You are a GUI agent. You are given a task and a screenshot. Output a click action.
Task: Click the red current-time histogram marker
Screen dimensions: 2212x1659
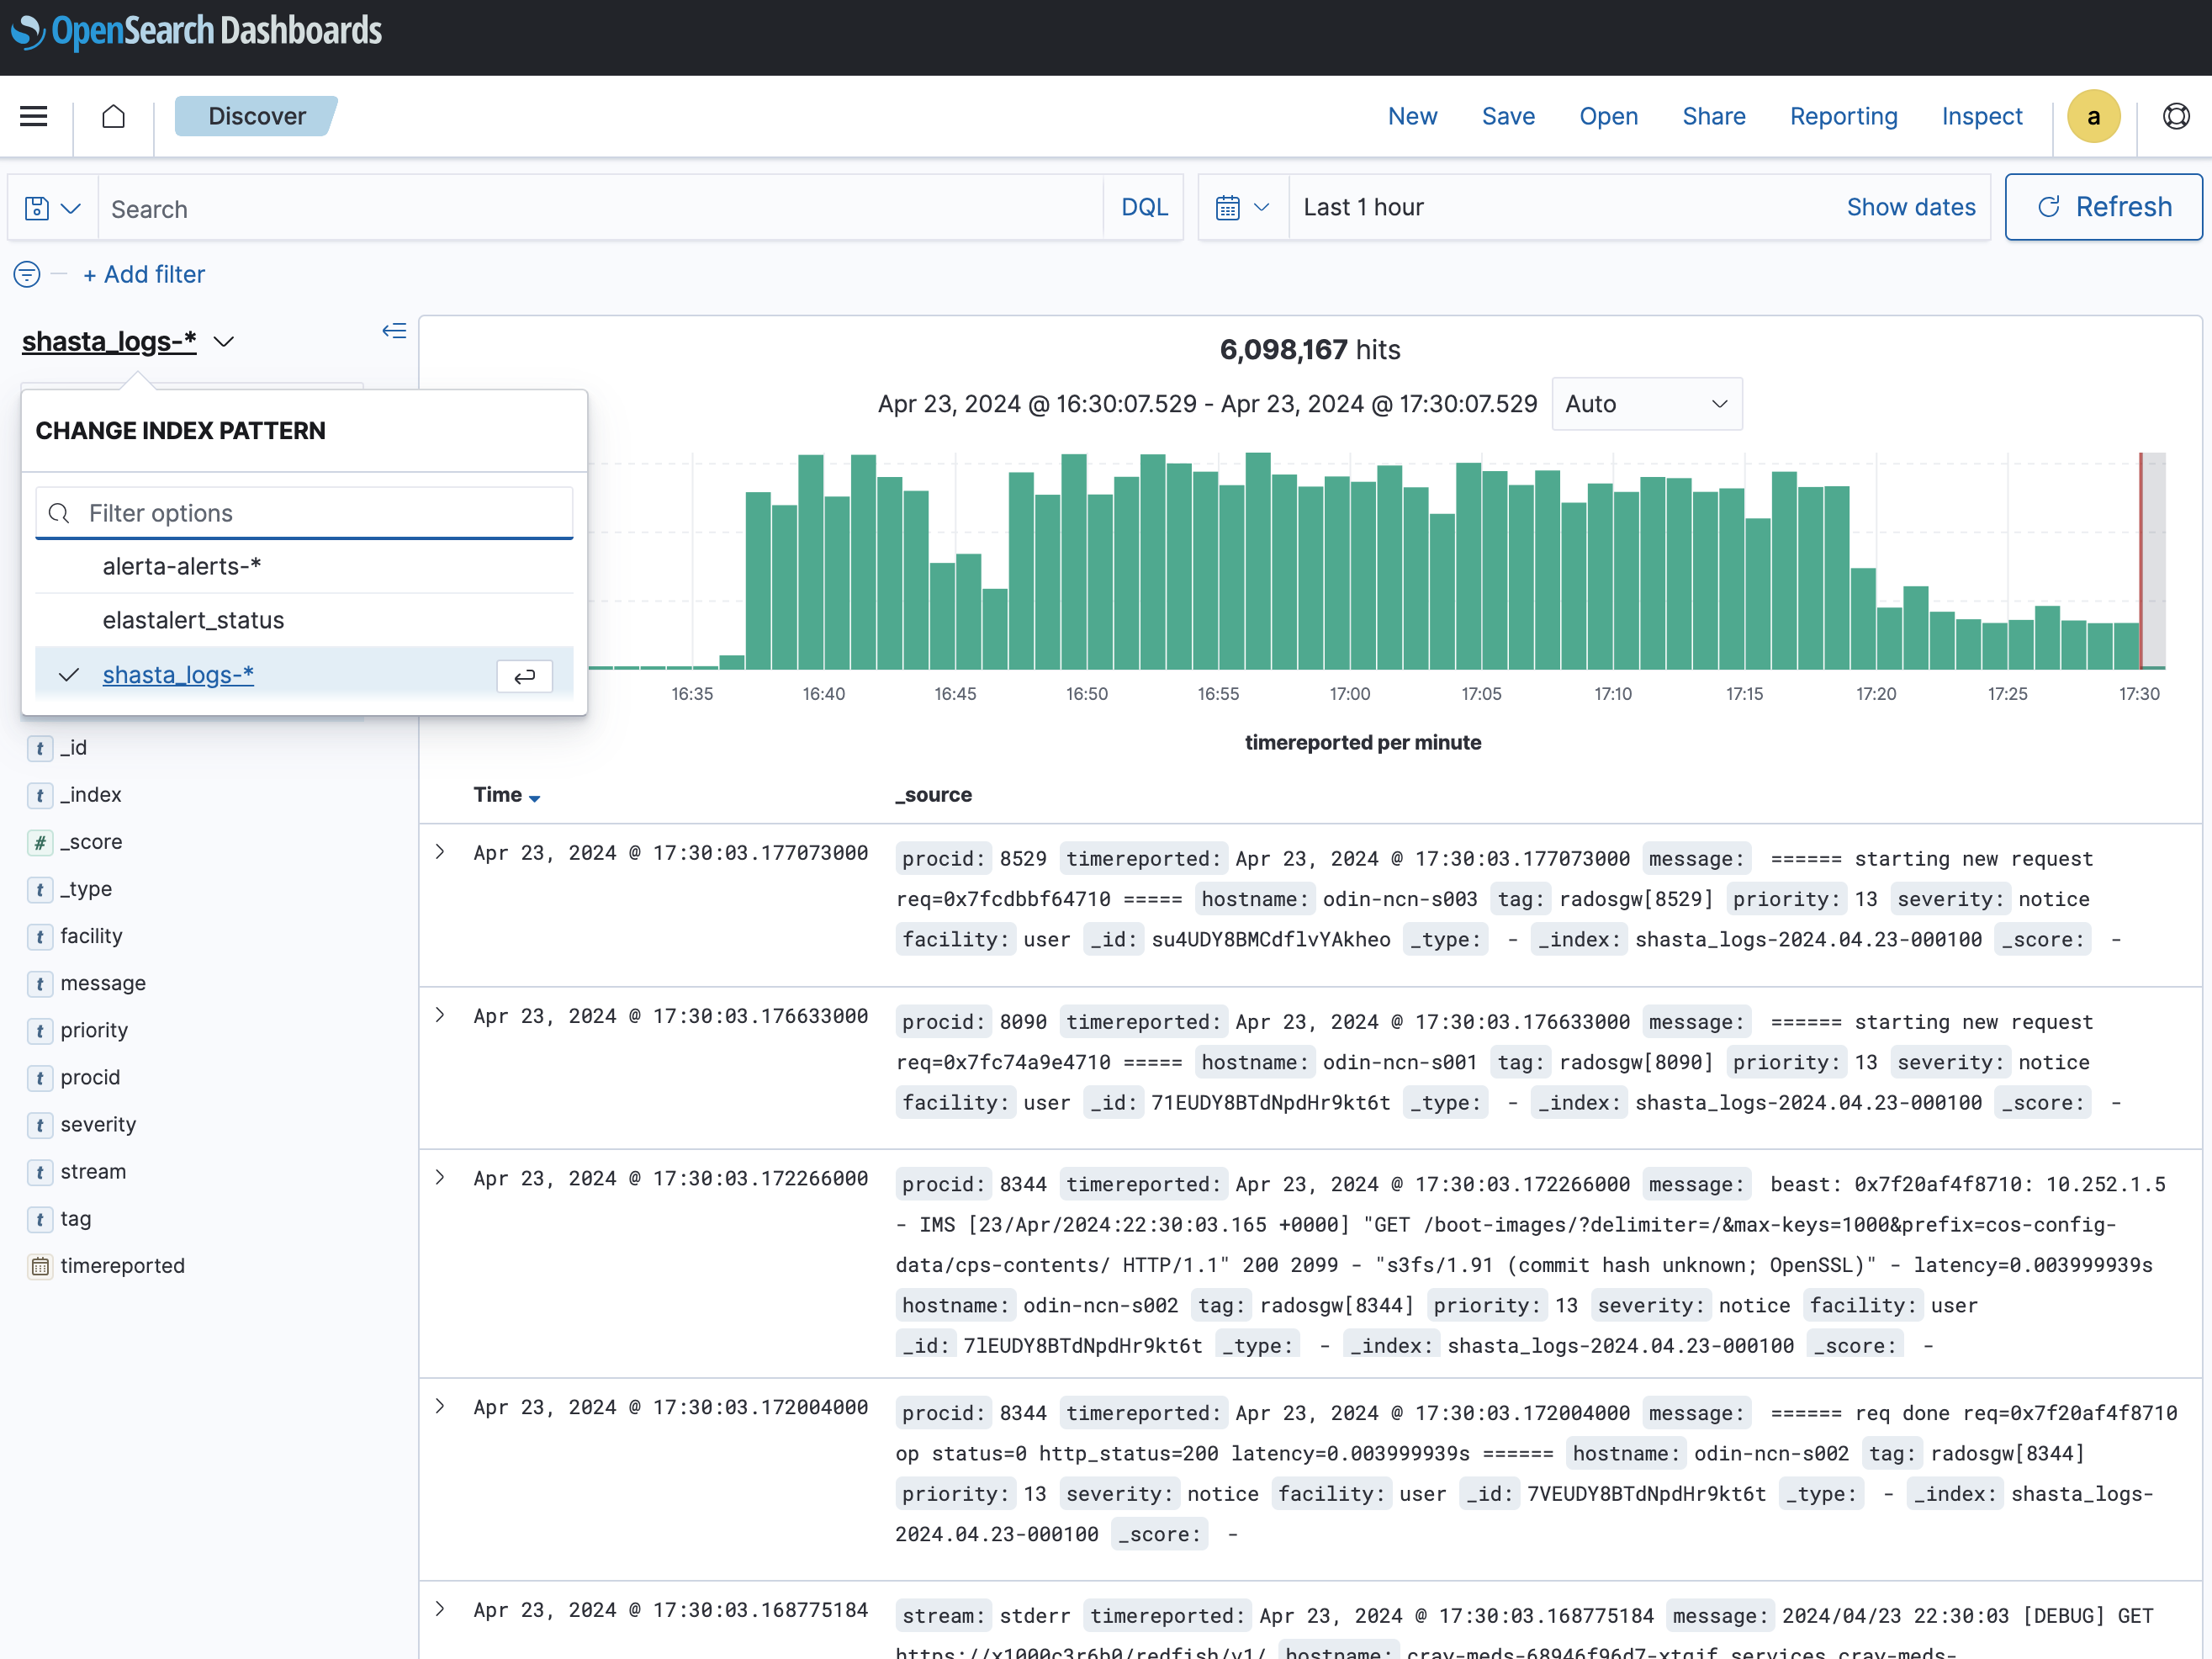tap(2140, 560)
